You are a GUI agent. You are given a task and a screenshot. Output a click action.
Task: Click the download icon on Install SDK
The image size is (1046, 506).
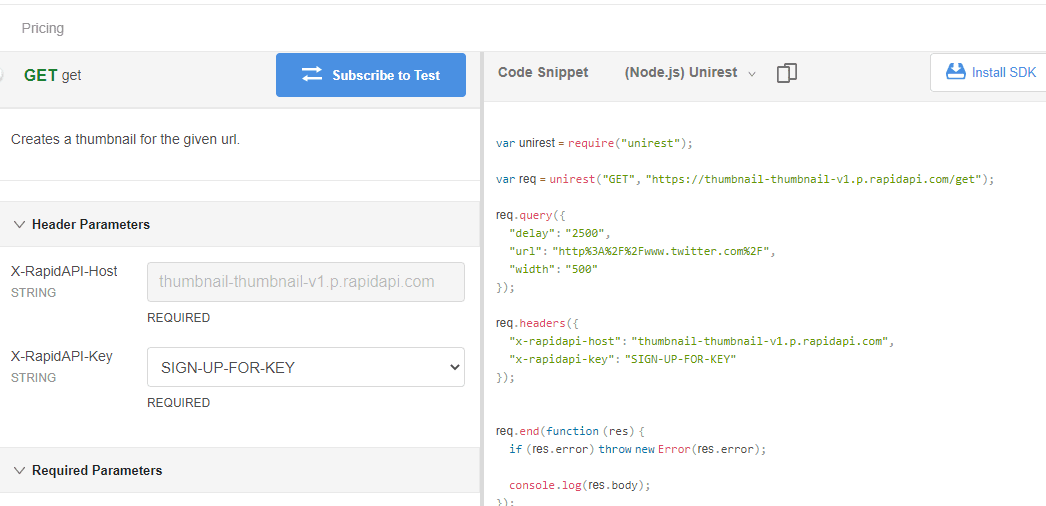click(956, 72)
